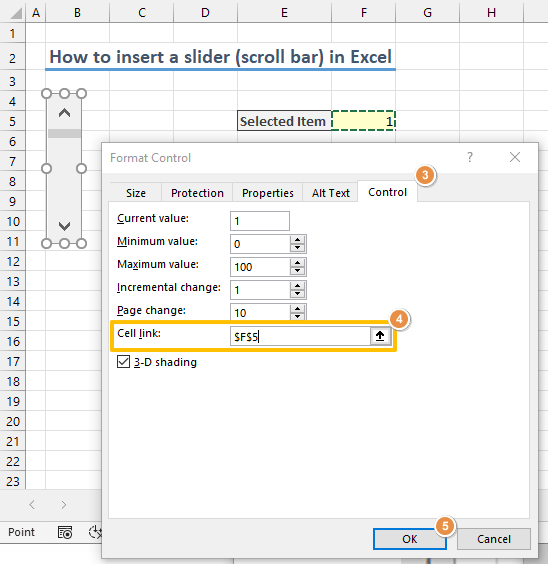Viewport: 548px width, 564px height.
Task: Close the Format Control dialog
Action: click(515, 157)
